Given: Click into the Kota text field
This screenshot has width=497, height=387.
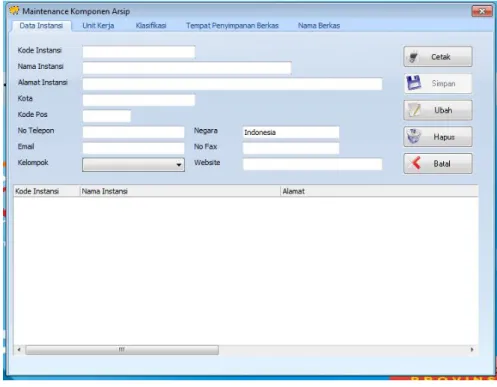Looking at the screenshot, I should point(139,100).
